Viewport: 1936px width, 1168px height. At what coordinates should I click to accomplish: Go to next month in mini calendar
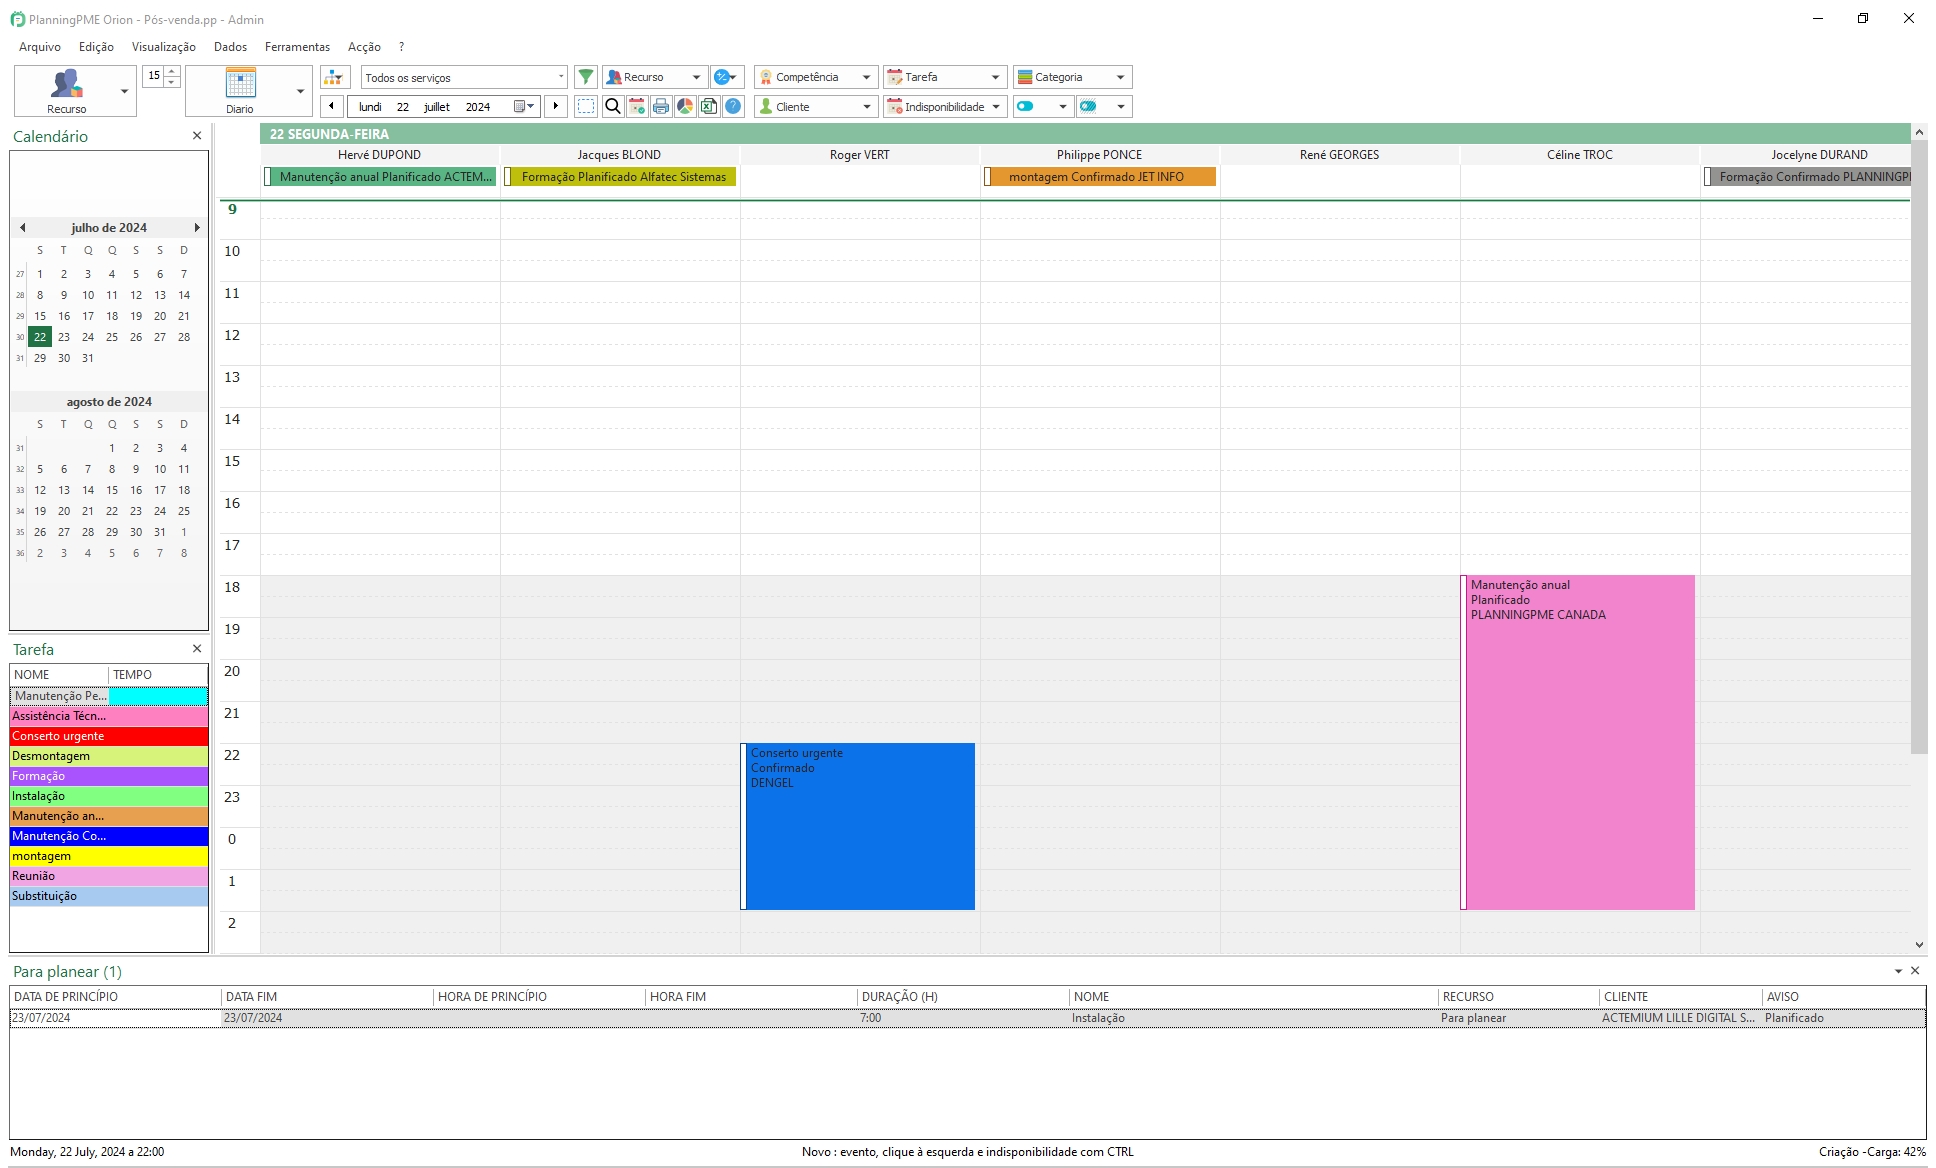(x=197, y=228)
